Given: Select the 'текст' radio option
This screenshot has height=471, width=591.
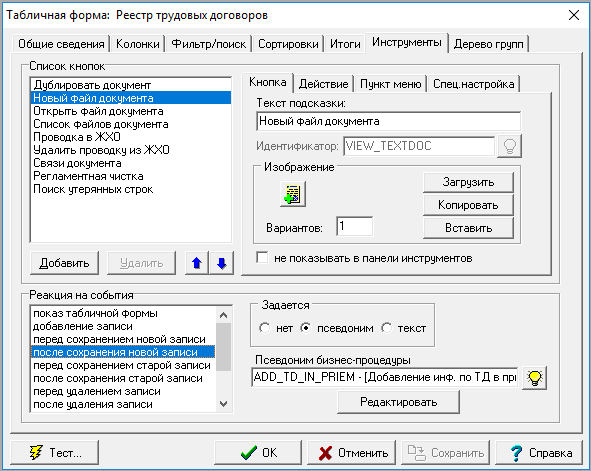Looking at the screenshot, I should click(x=387, y=328).
